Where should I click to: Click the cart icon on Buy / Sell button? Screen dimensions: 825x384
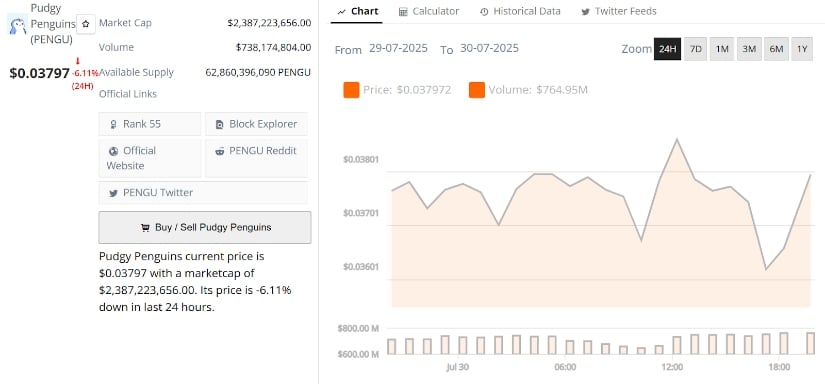[x=145, y=228]
